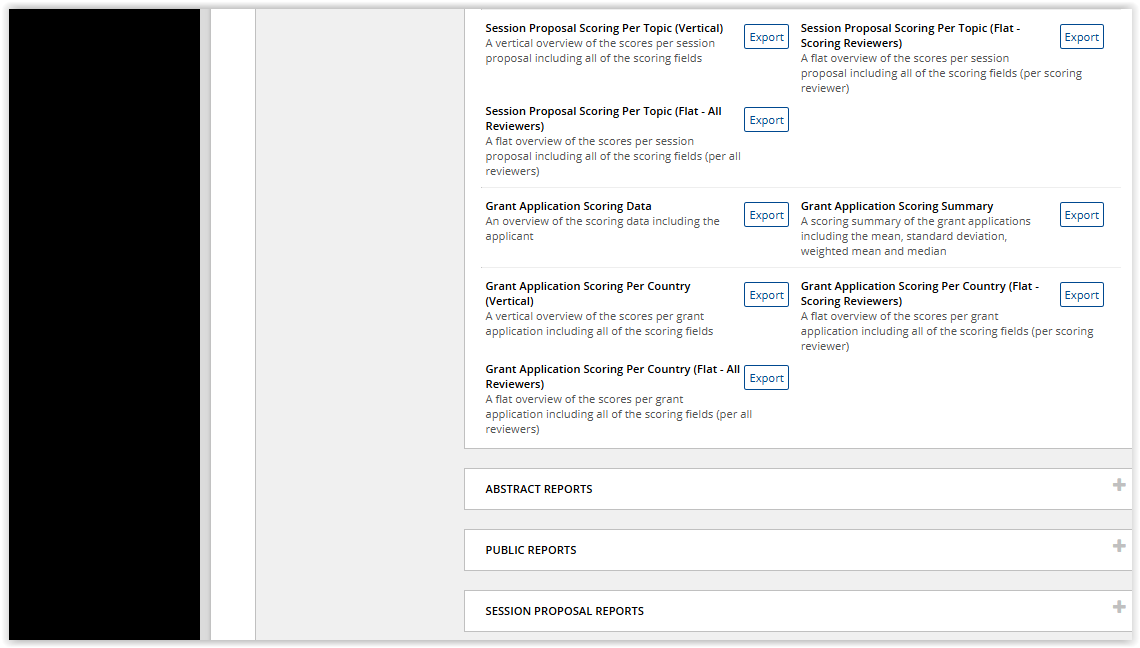Click the plus icon on Session Proposal Reports
This screenshot has height=648, width=1140.
(x=1118, y=606)
